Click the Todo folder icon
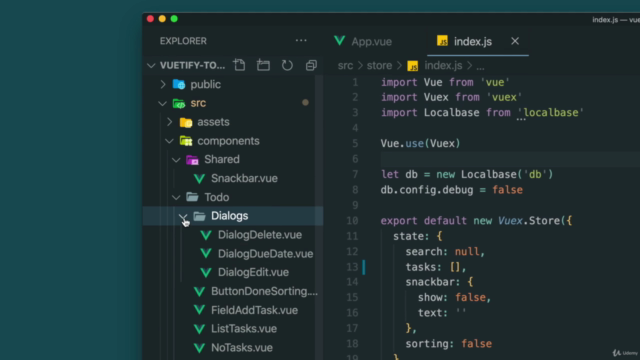The width and height of the screenshot is (640, 360). point(192,197)
